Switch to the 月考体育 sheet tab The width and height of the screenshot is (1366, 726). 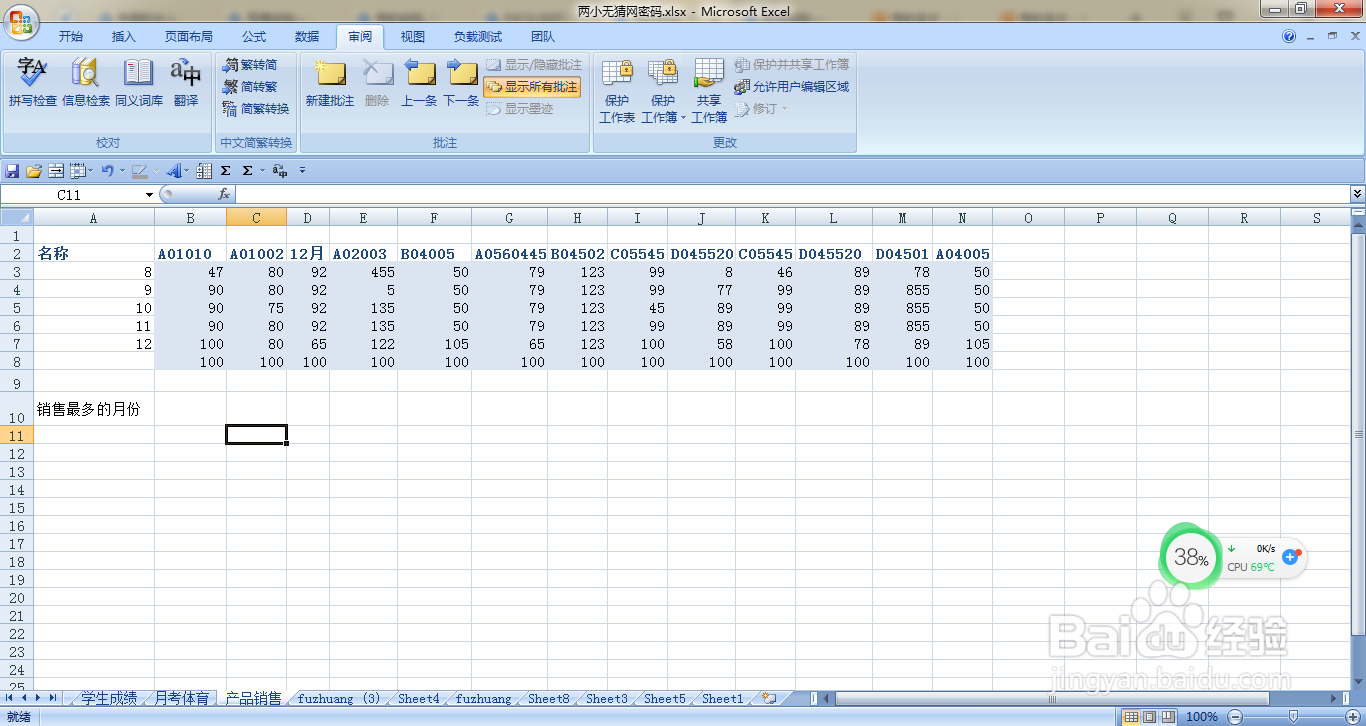coord(182,698)
